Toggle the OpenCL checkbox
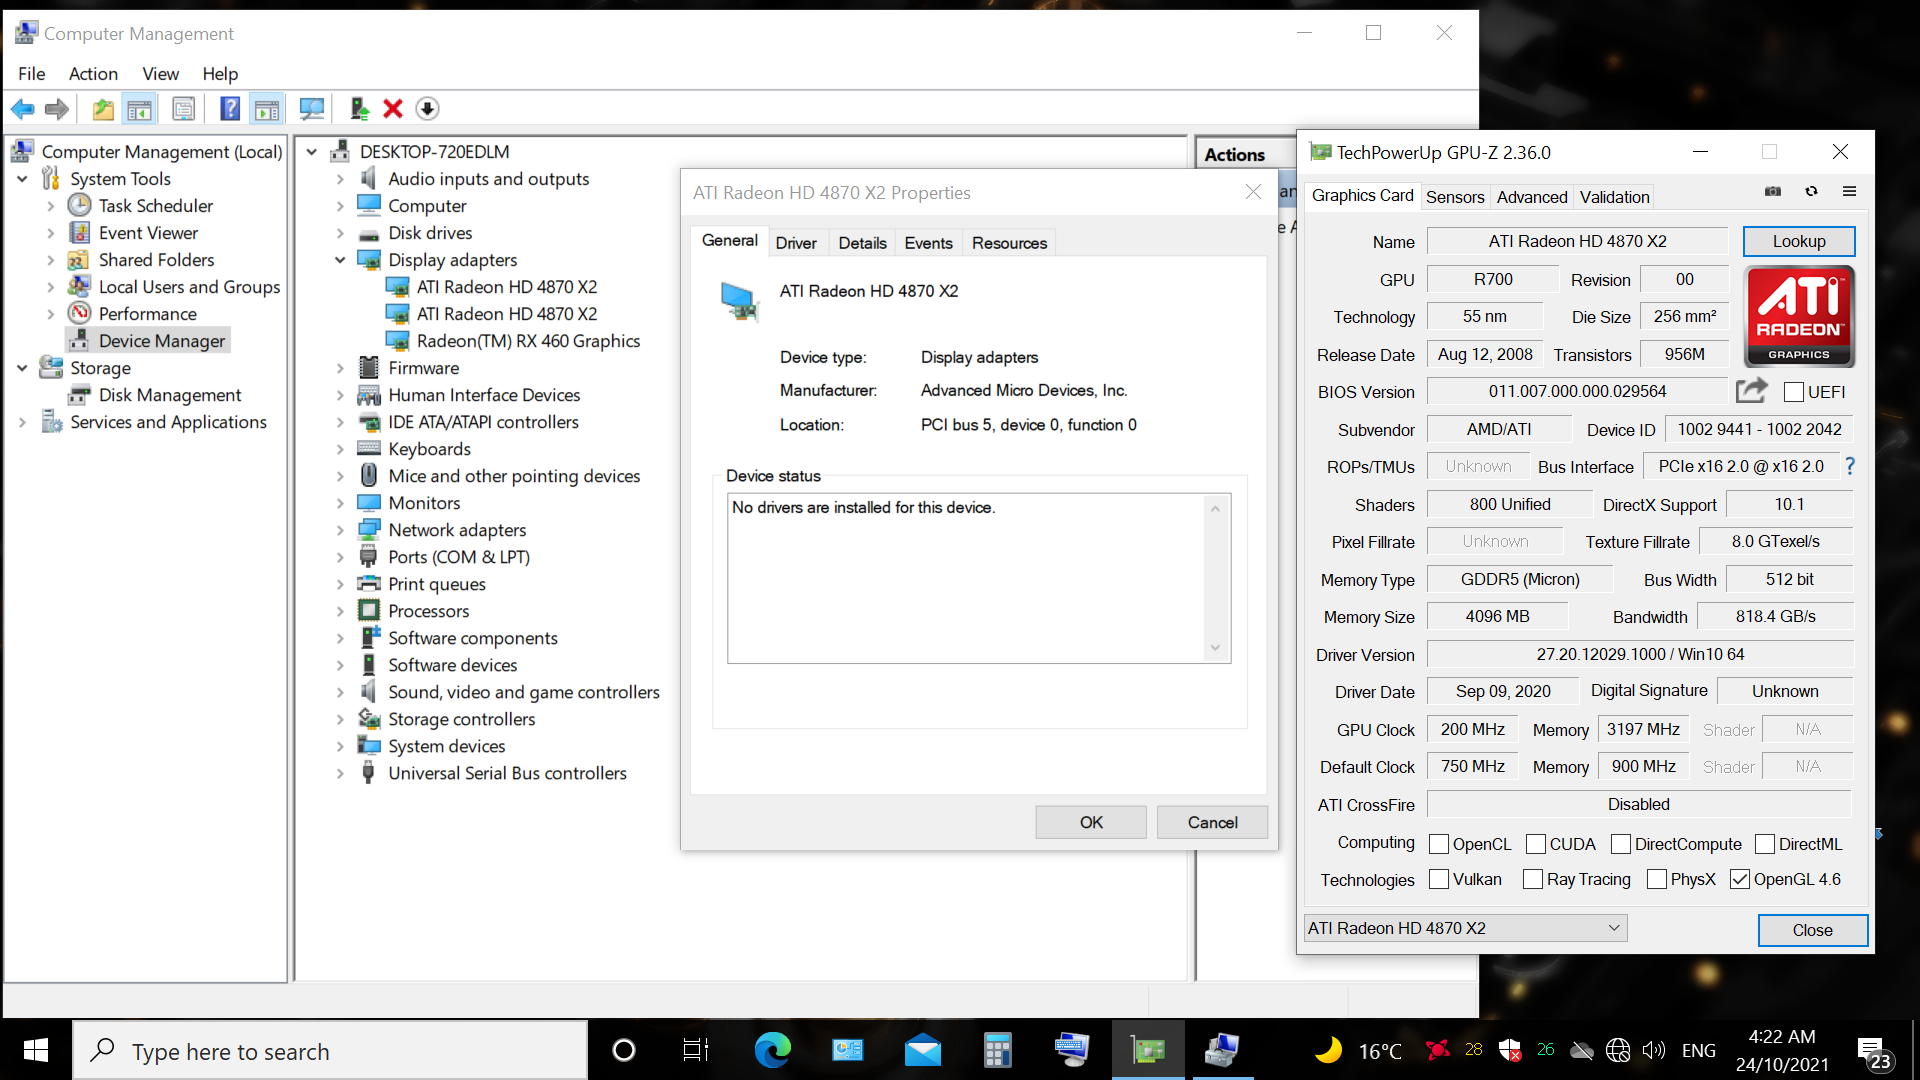The image size is (1920, 1080). [x=1439, y=844]
